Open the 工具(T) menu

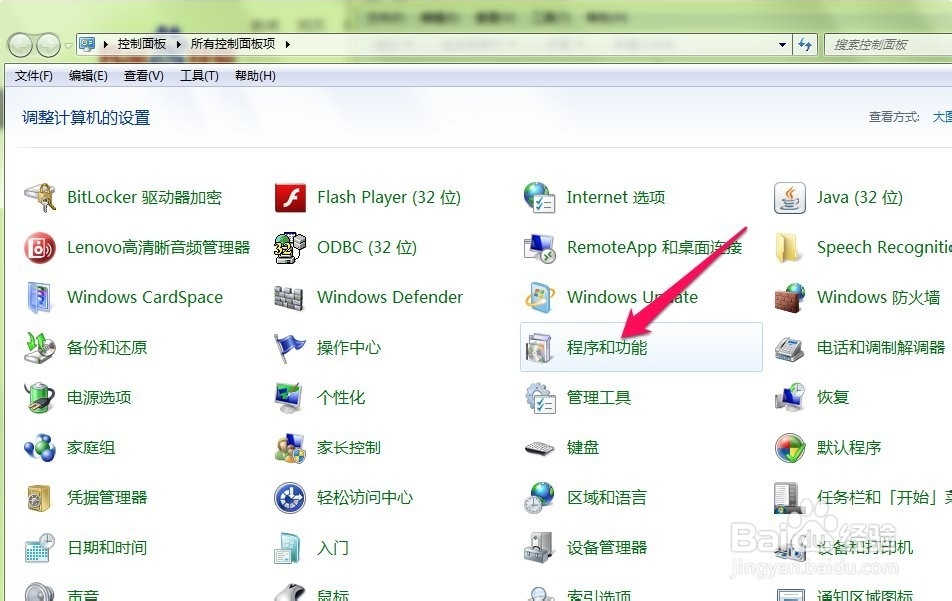tap(199, 76)
